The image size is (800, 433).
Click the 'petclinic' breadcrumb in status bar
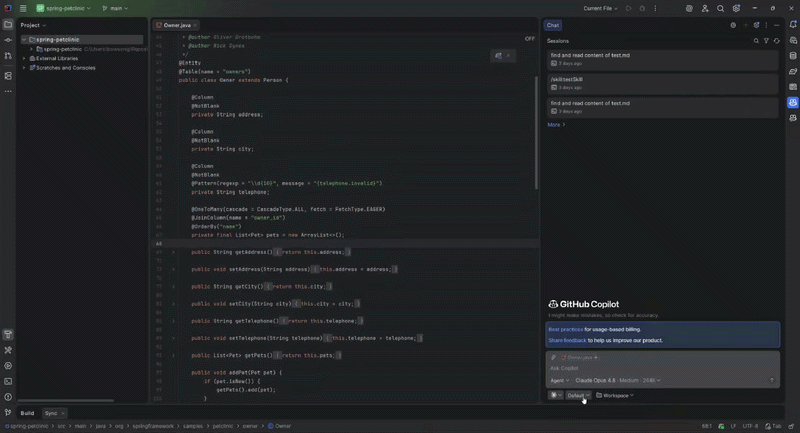222,426
